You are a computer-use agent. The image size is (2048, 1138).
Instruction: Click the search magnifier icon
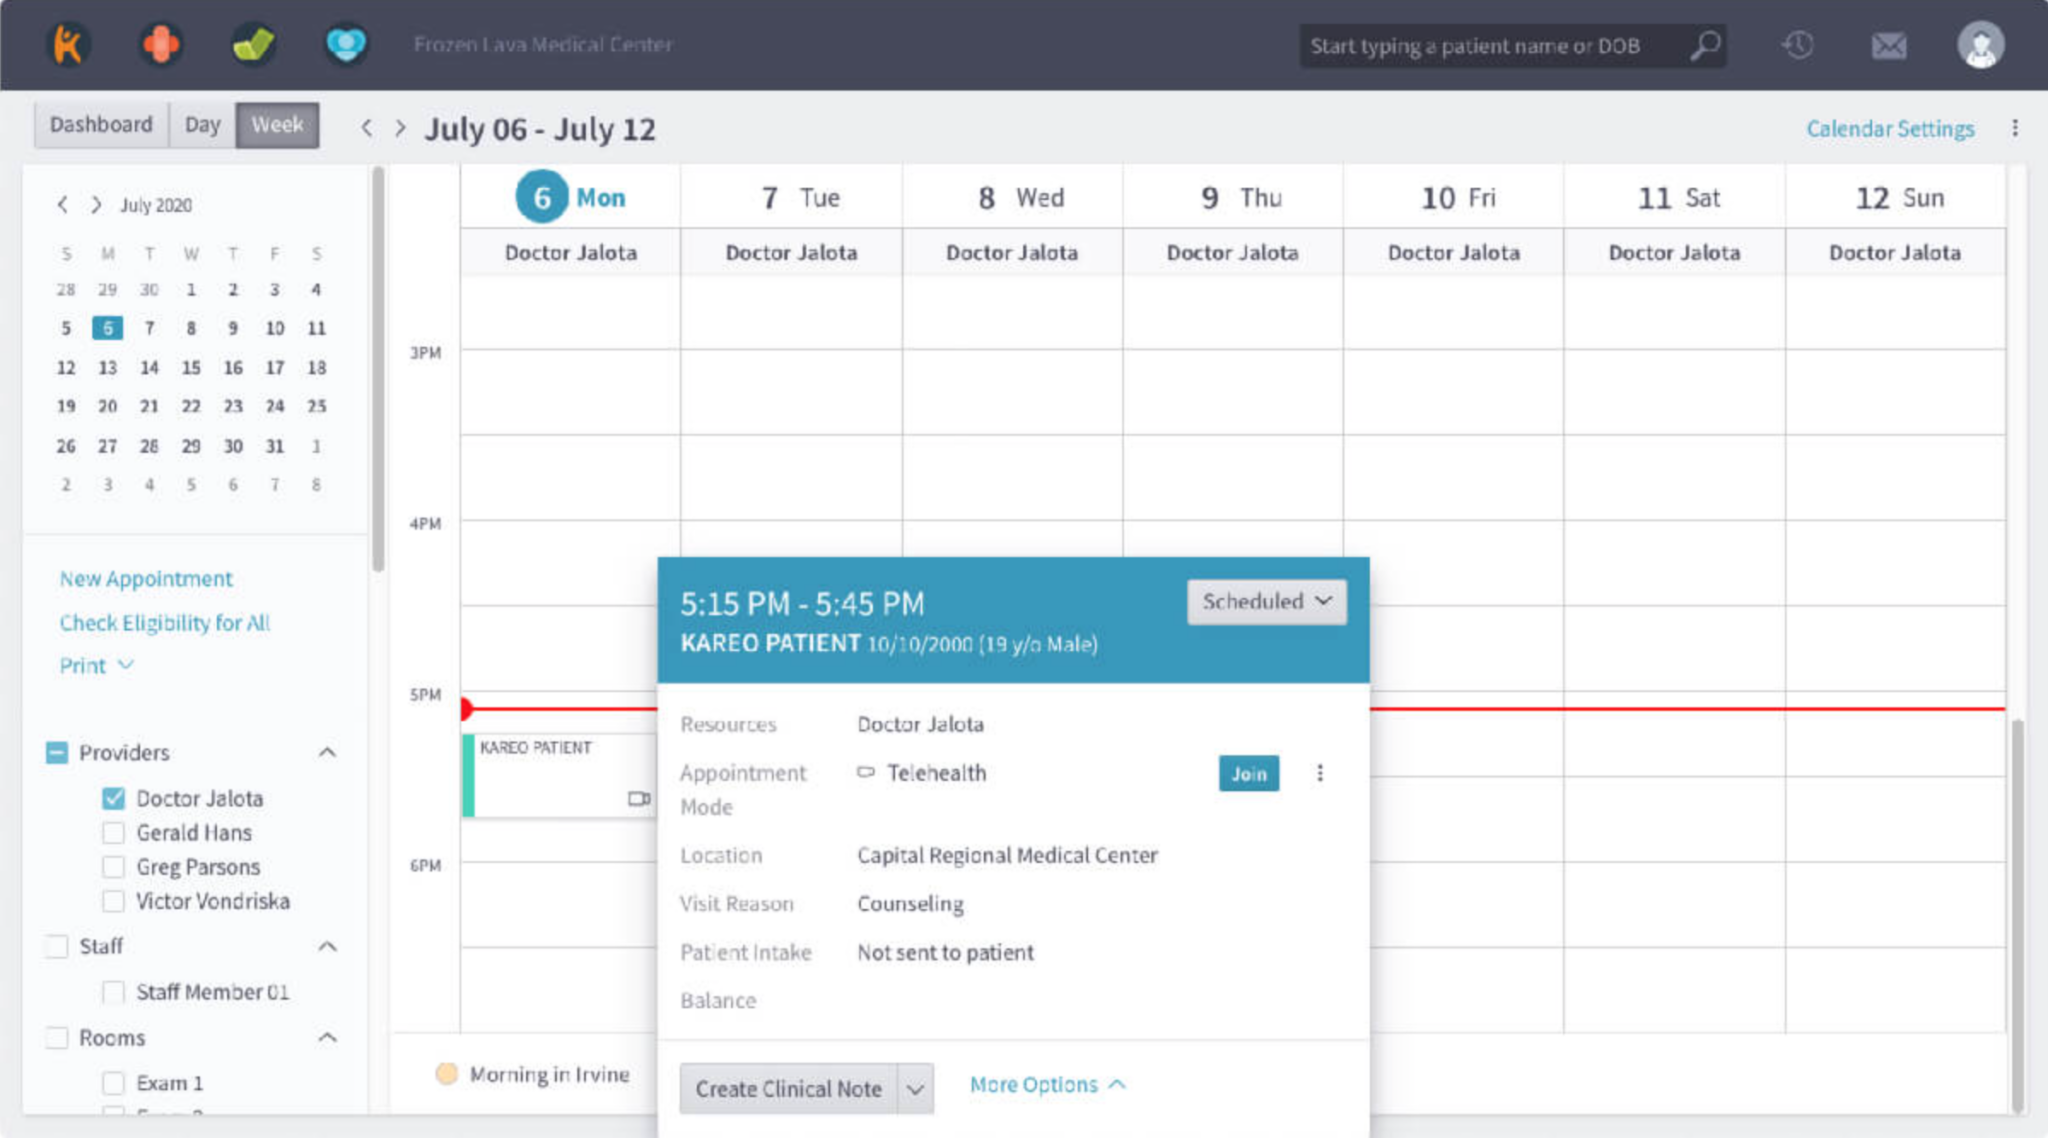click(1705, 45)
